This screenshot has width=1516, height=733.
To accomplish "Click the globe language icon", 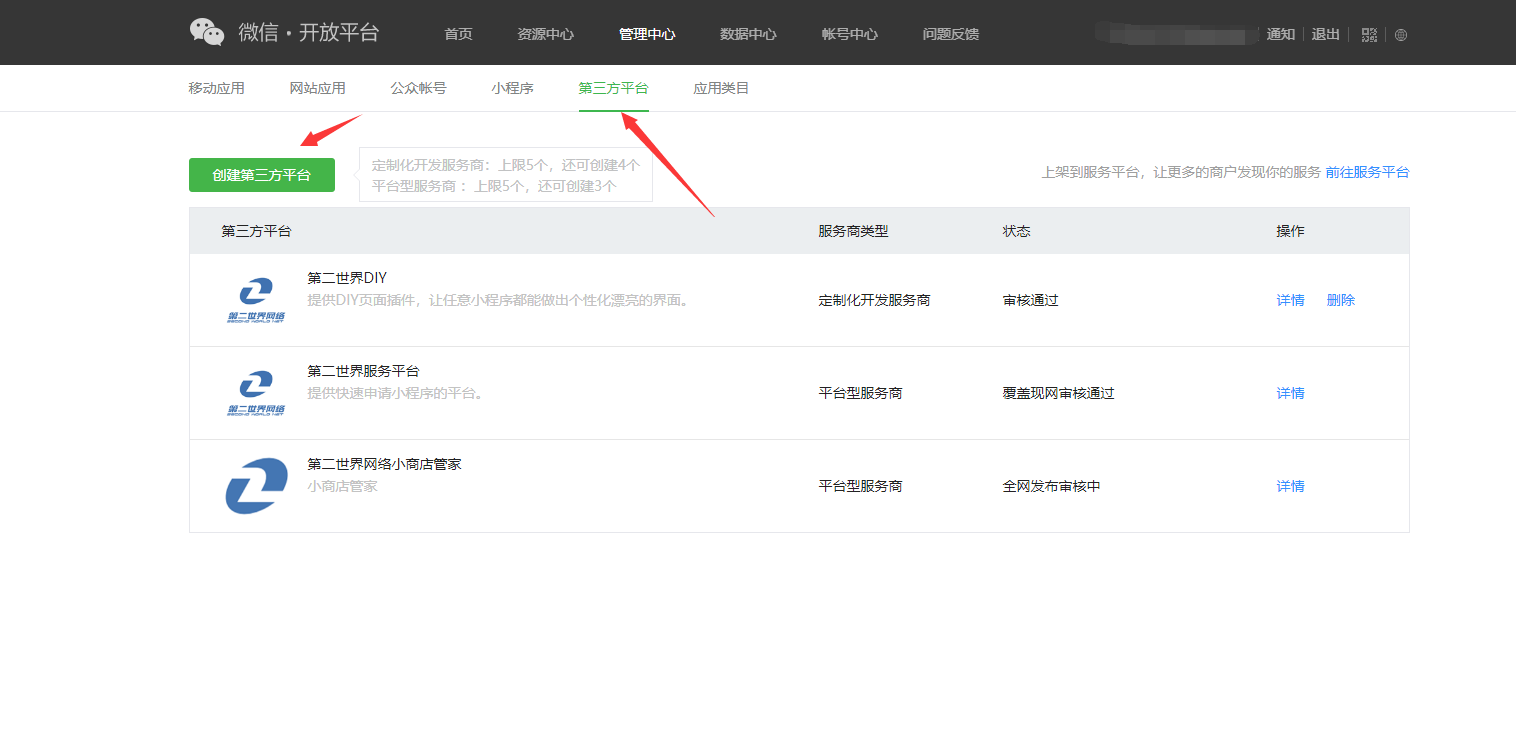I will (1401, 34).
